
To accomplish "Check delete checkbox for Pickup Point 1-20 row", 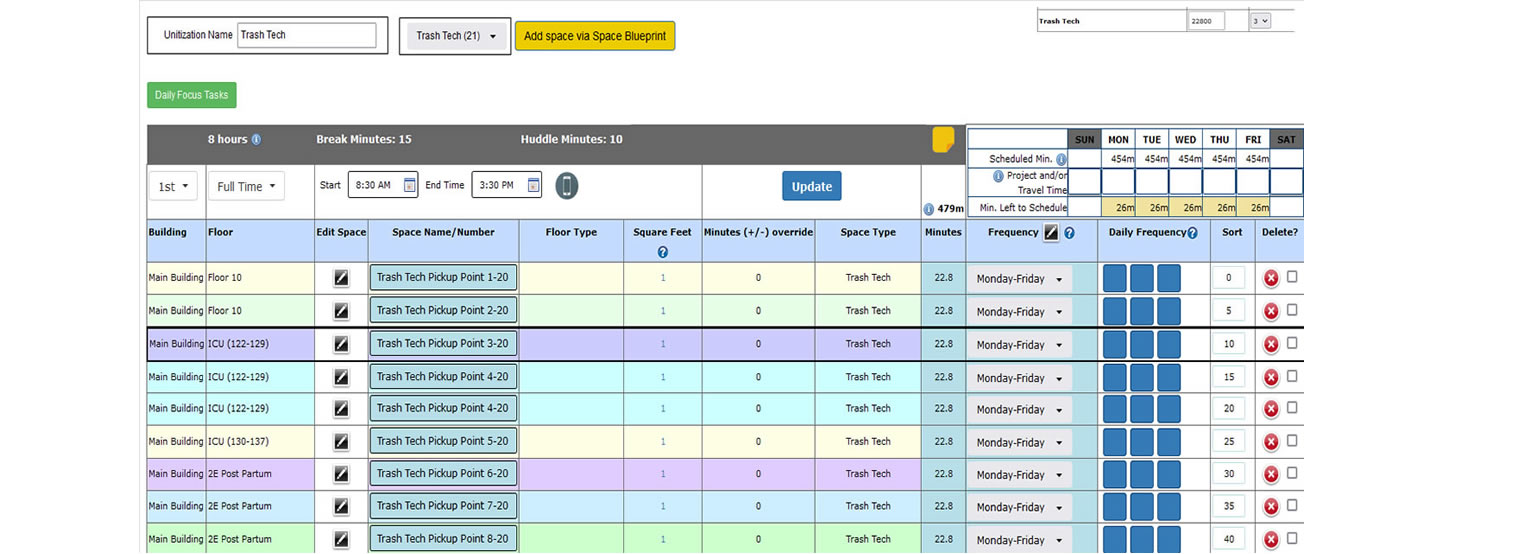I will tap(1292, 277).
